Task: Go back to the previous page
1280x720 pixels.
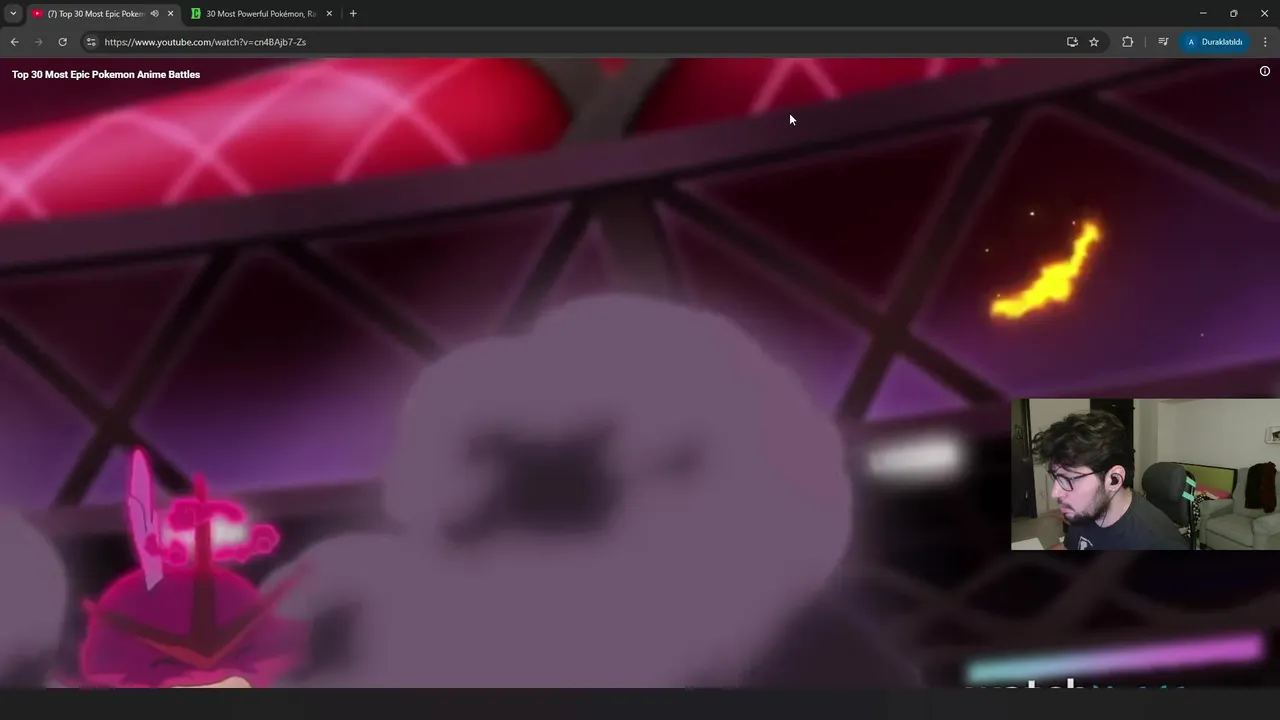Action: [14, 42]
